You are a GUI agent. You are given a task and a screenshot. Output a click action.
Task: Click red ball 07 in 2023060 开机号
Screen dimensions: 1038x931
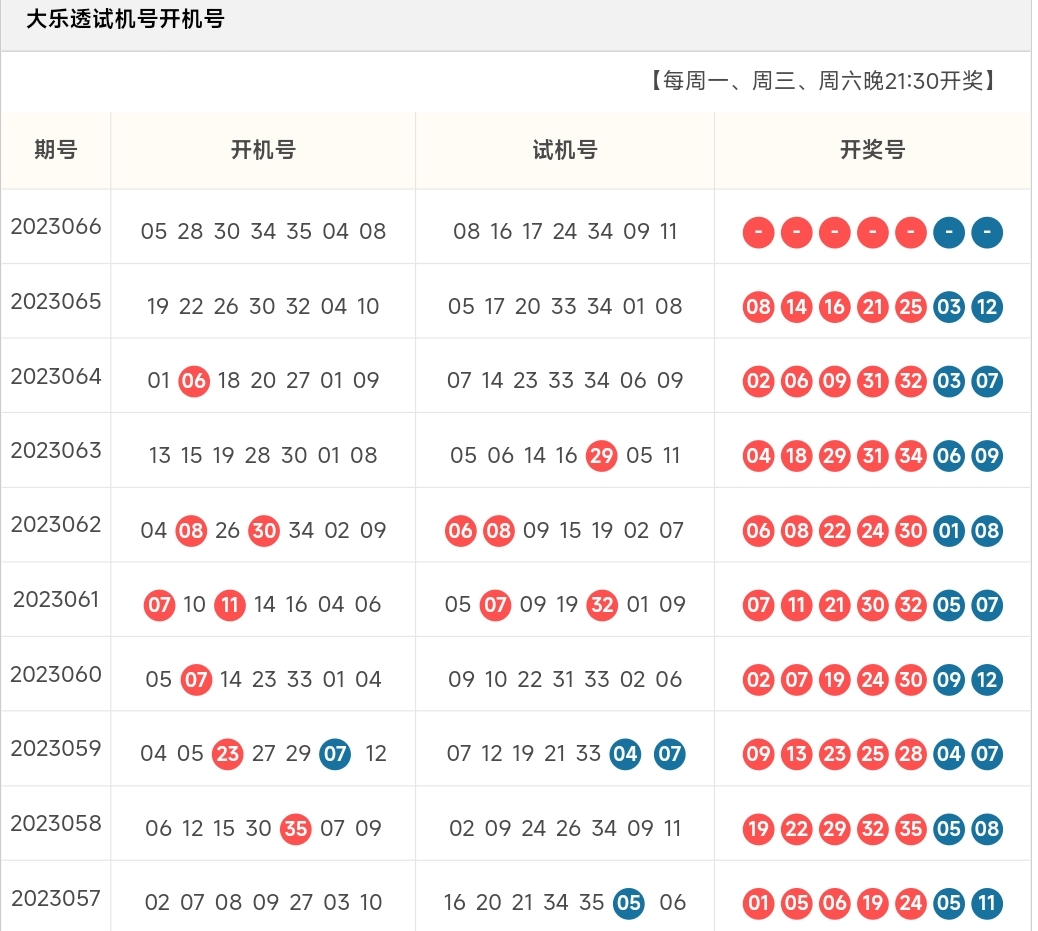(x=197, y=679)
